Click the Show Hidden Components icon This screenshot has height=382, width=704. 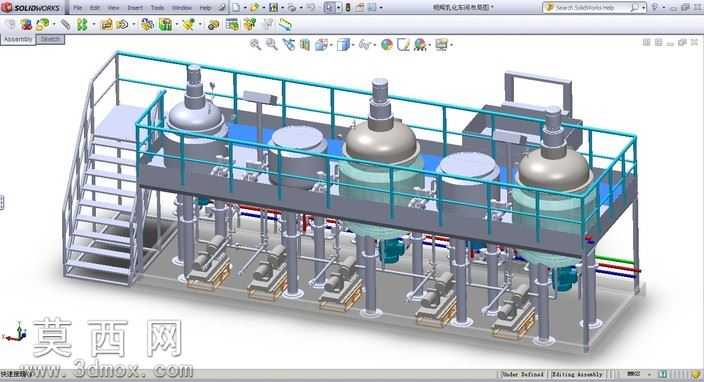pos(147,24)
